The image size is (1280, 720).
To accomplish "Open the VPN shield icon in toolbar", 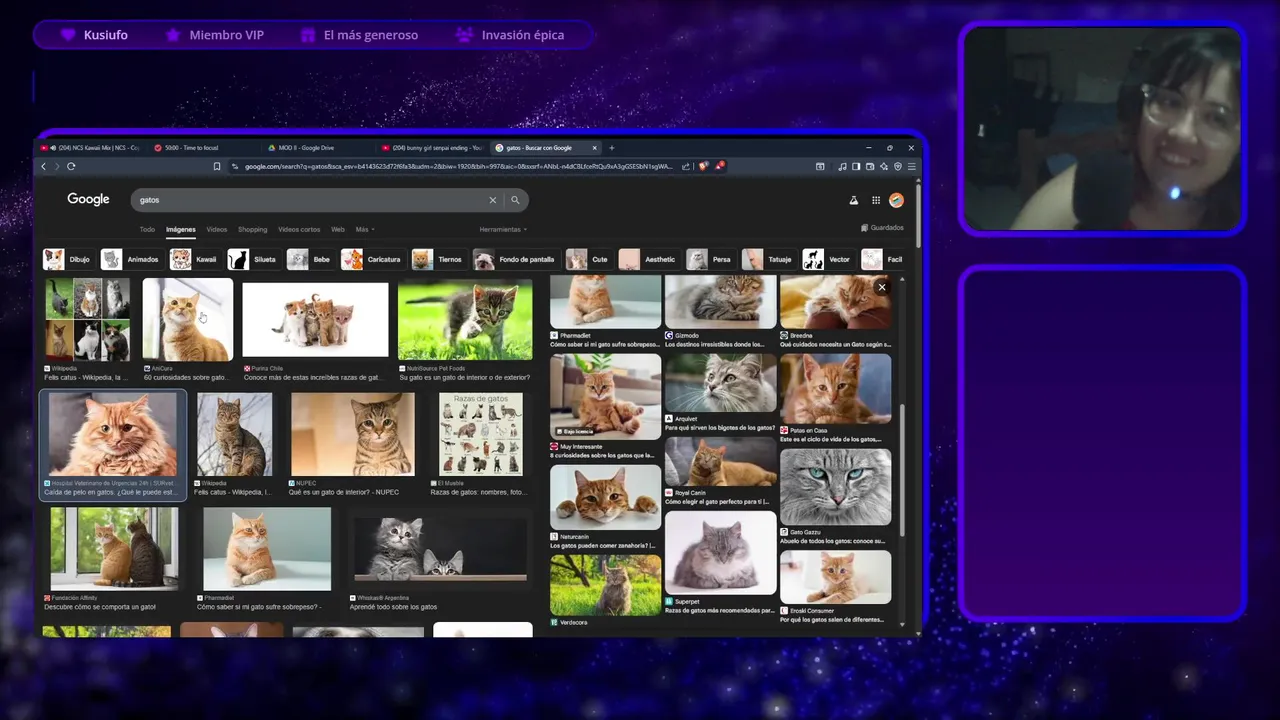I will point(898,166).
